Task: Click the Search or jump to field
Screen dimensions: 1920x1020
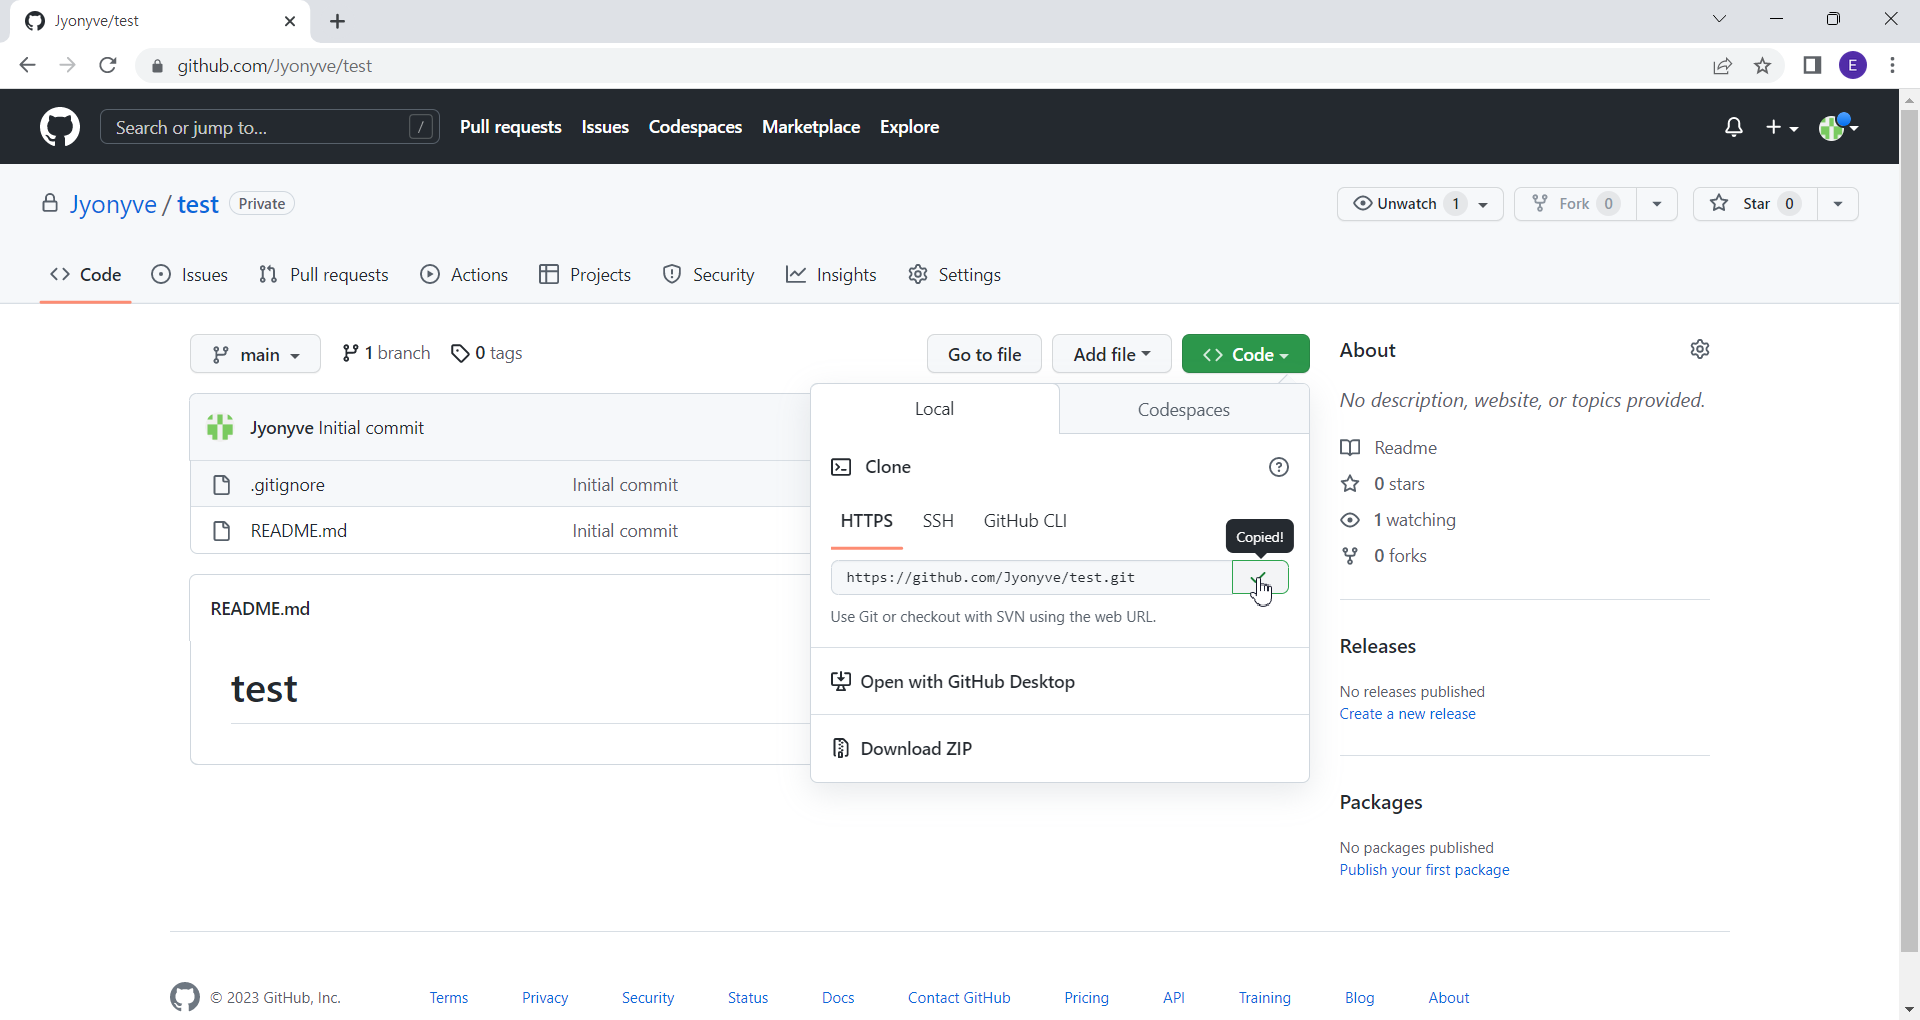Action: pyautogui.click(x=270, y=127)
